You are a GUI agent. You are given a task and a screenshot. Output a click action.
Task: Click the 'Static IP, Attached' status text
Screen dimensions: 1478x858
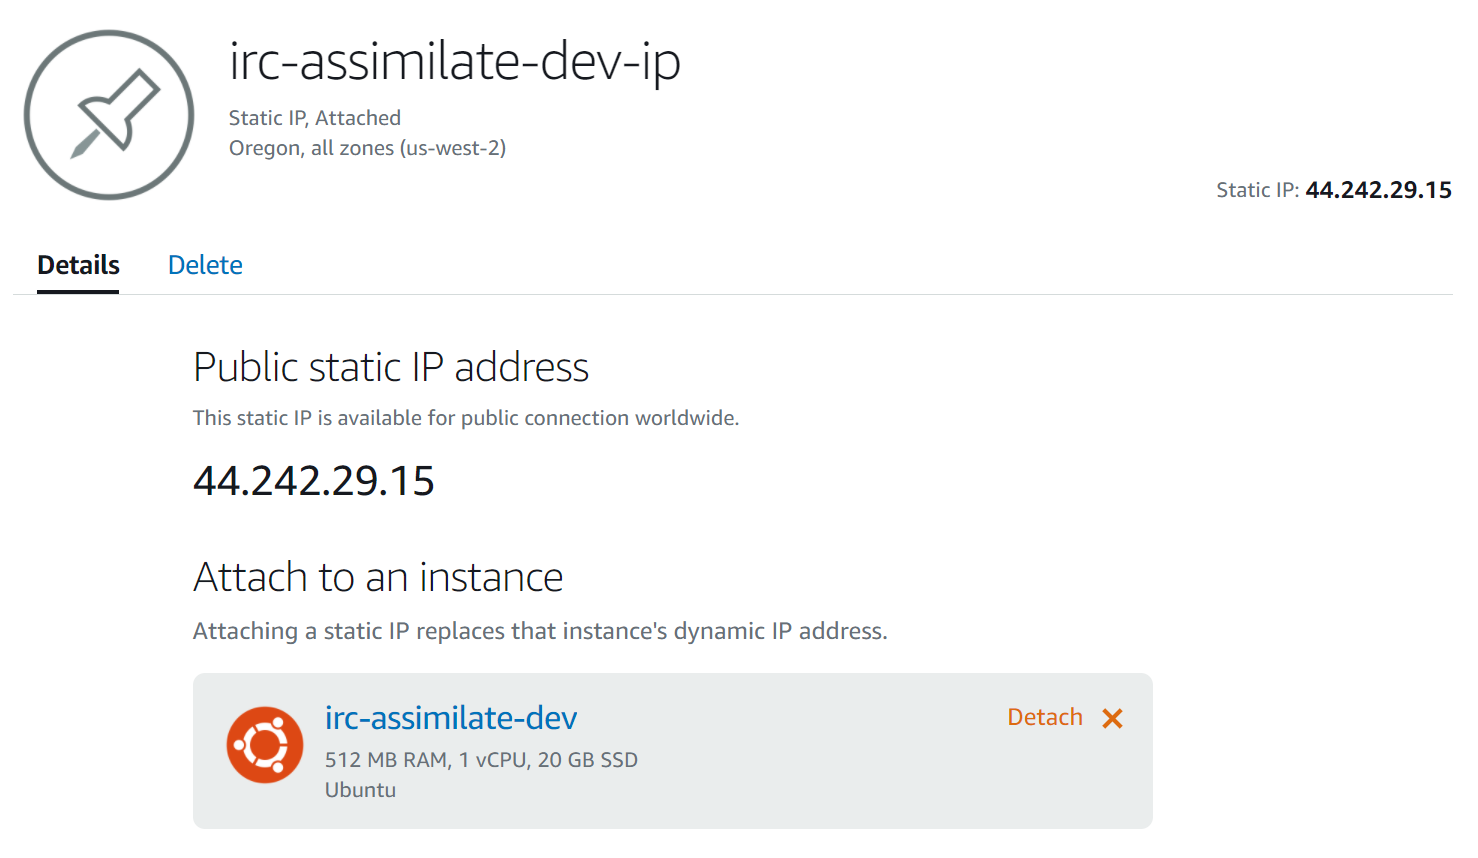315,118
